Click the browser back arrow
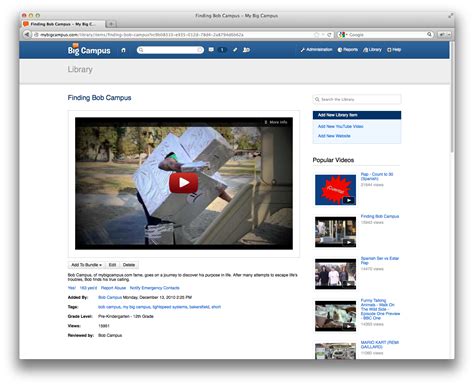Viewport: 474px width, 386px height. pyautogui.click(x=27, y=34)
